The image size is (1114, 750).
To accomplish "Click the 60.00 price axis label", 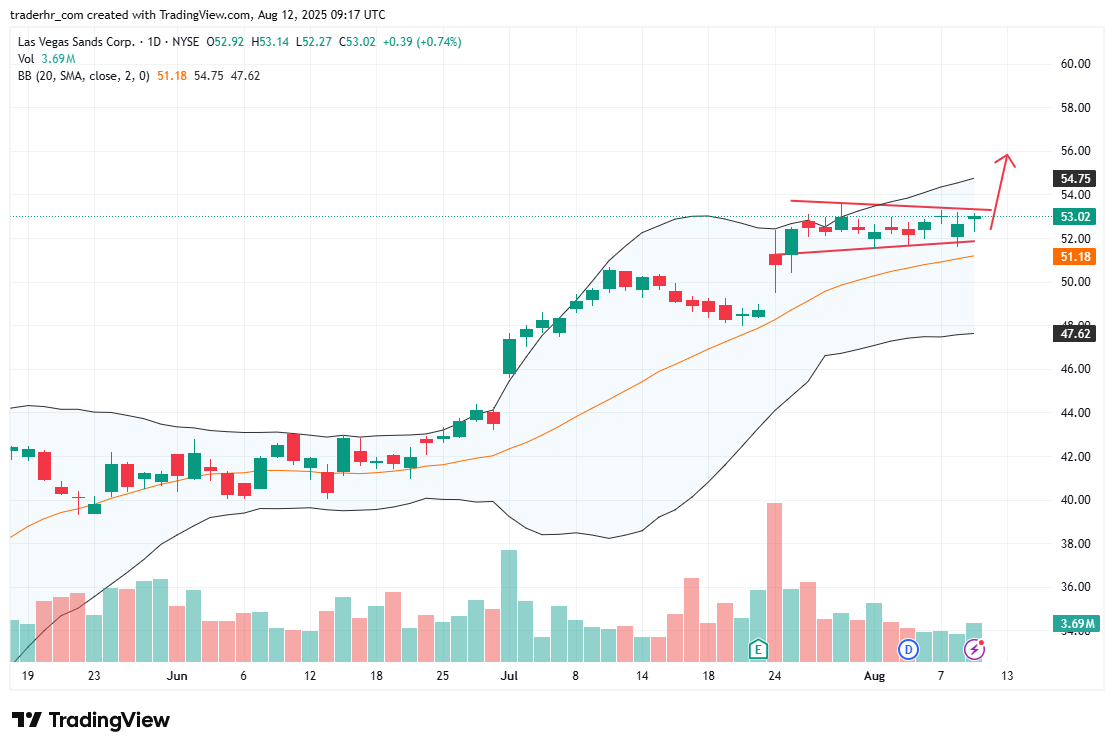I will 1075,64.
